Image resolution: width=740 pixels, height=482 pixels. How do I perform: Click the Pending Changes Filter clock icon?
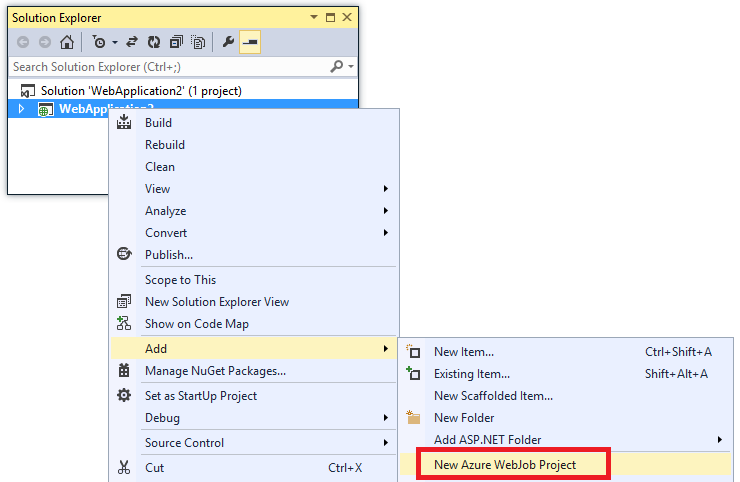coord(99,42)
